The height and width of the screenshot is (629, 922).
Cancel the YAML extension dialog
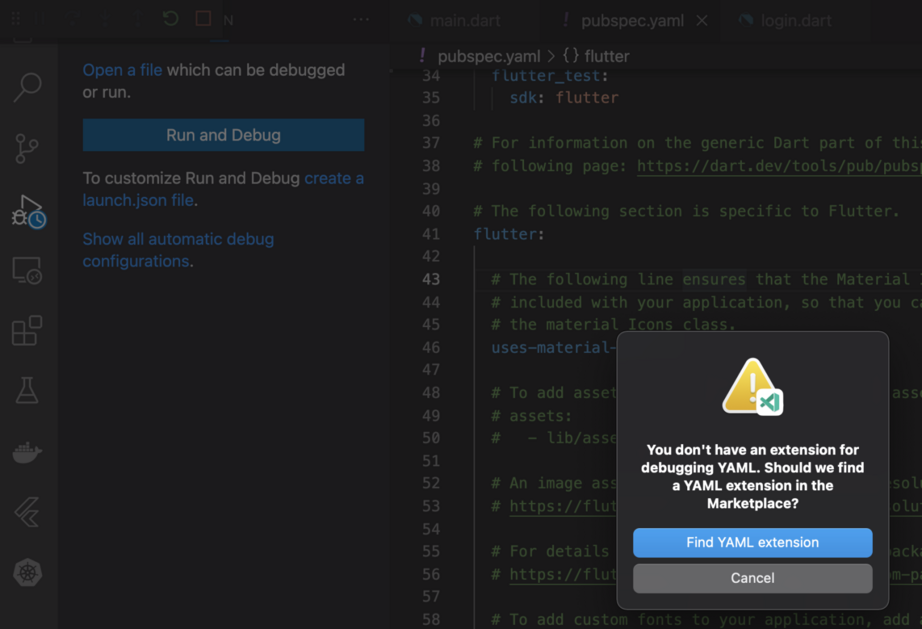pos(752,578)
